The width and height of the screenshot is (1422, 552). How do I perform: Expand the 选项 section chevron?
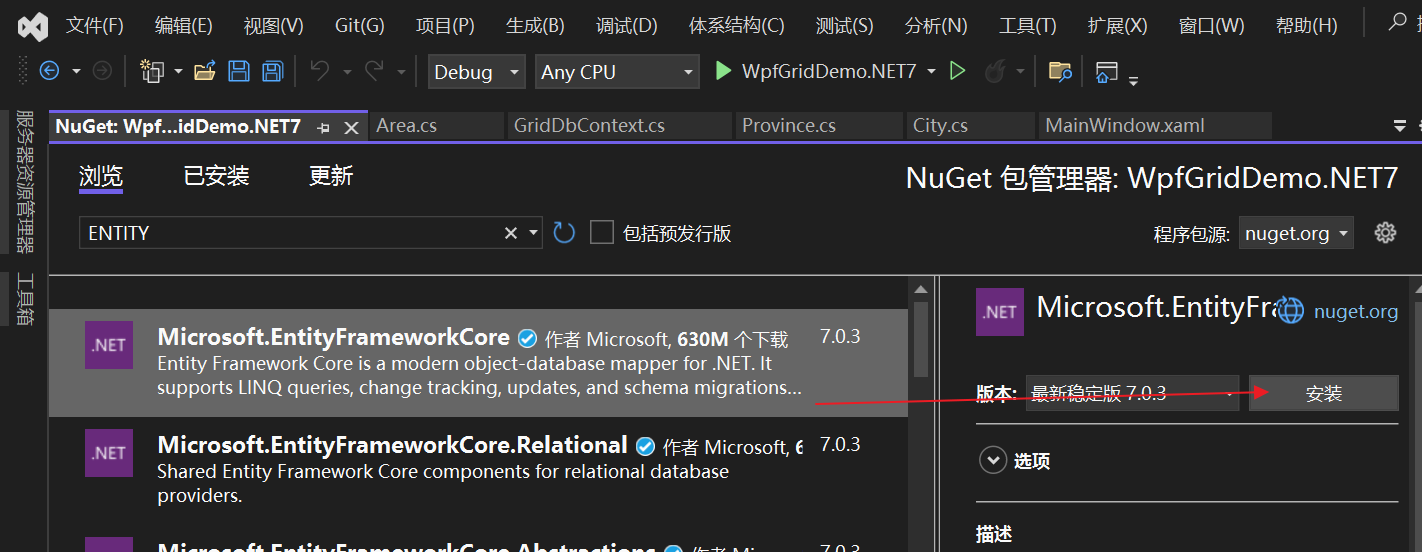coord(993,461)
